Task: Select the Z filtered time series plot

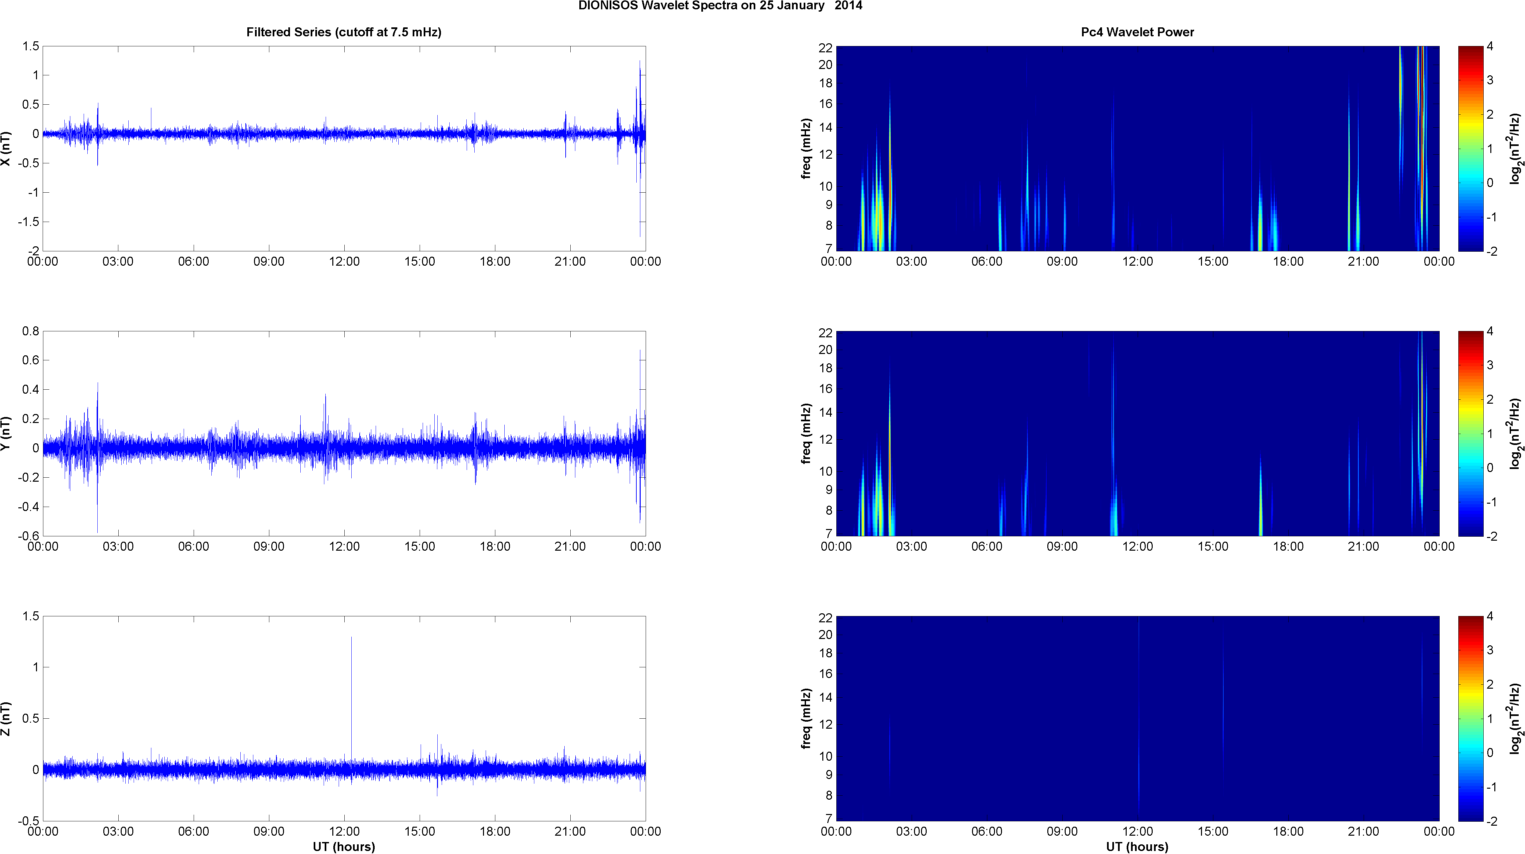Action: [344, 718]
